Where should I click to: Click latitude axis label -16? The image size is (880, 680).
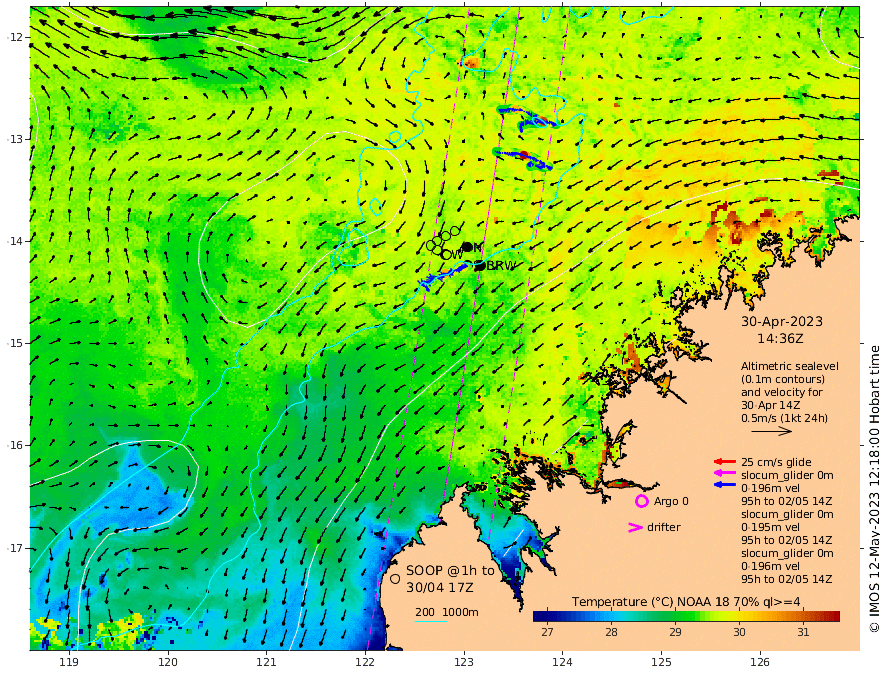[15, 445]
